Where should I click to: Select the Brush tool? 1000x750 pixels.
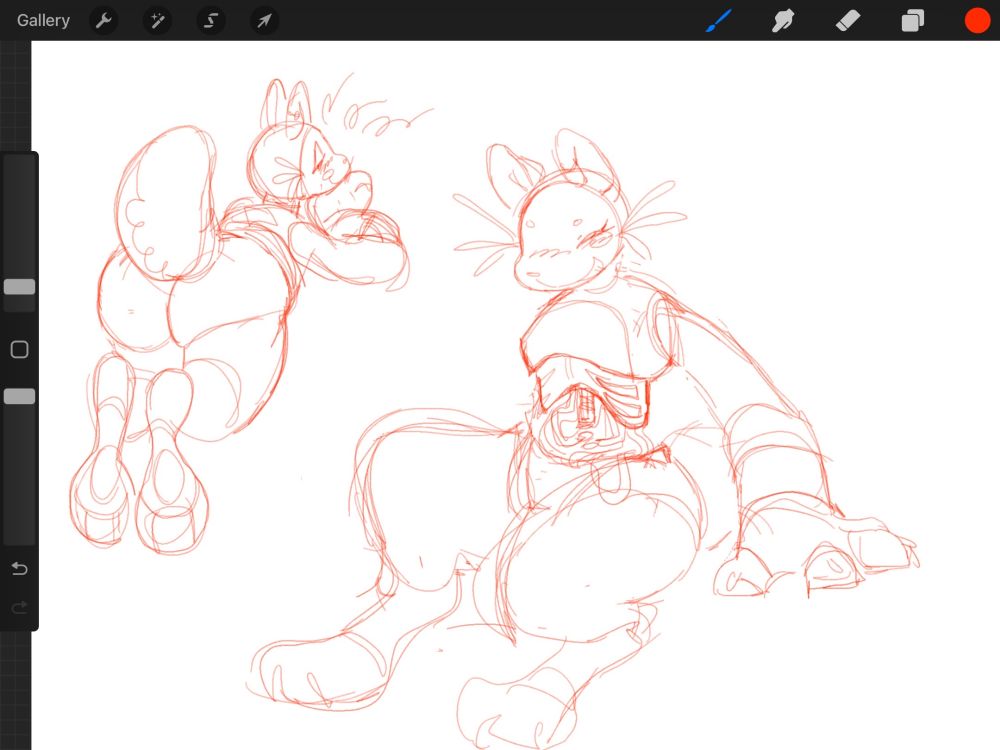(719, 20)
